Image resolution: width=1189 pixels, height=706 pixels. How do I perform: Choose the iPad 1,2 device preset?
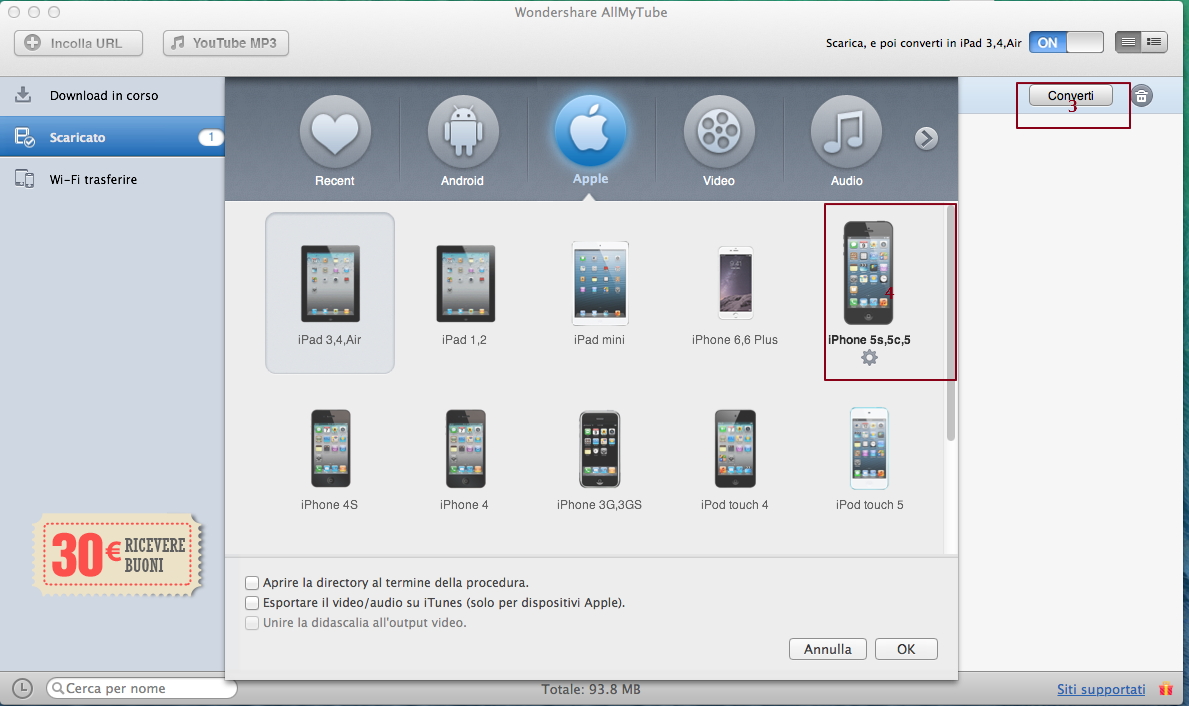[x=465, y=294]
